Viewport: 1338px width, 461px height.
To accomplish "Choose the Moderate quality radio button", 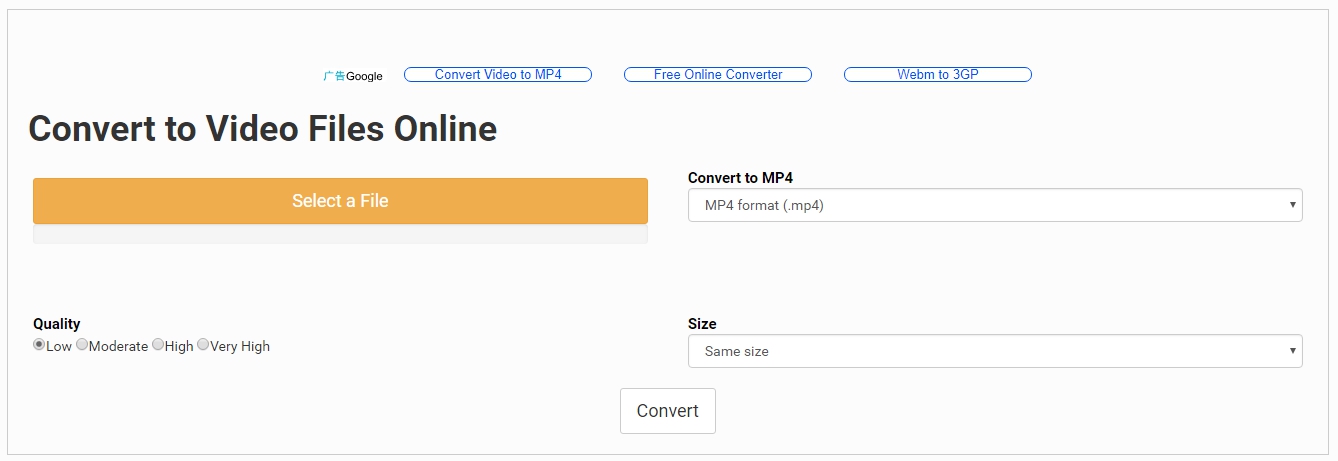I will point(82,345).
